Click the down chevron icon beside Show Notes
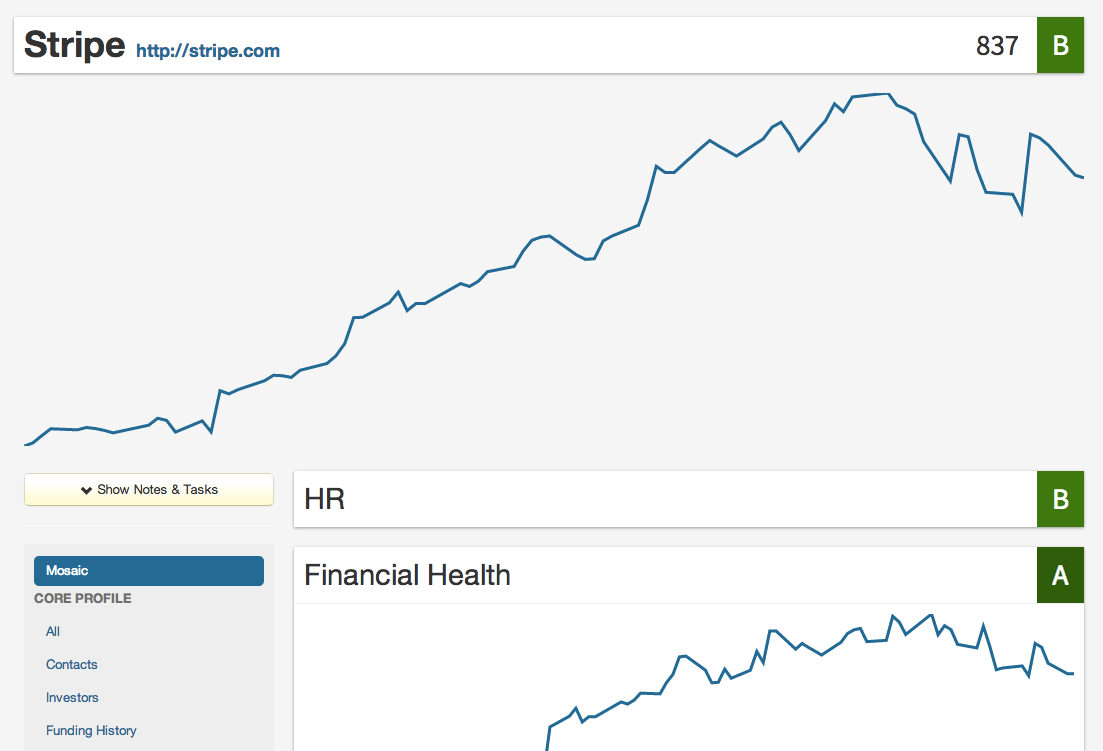The image size is (1103, 751). click(86, 490)
